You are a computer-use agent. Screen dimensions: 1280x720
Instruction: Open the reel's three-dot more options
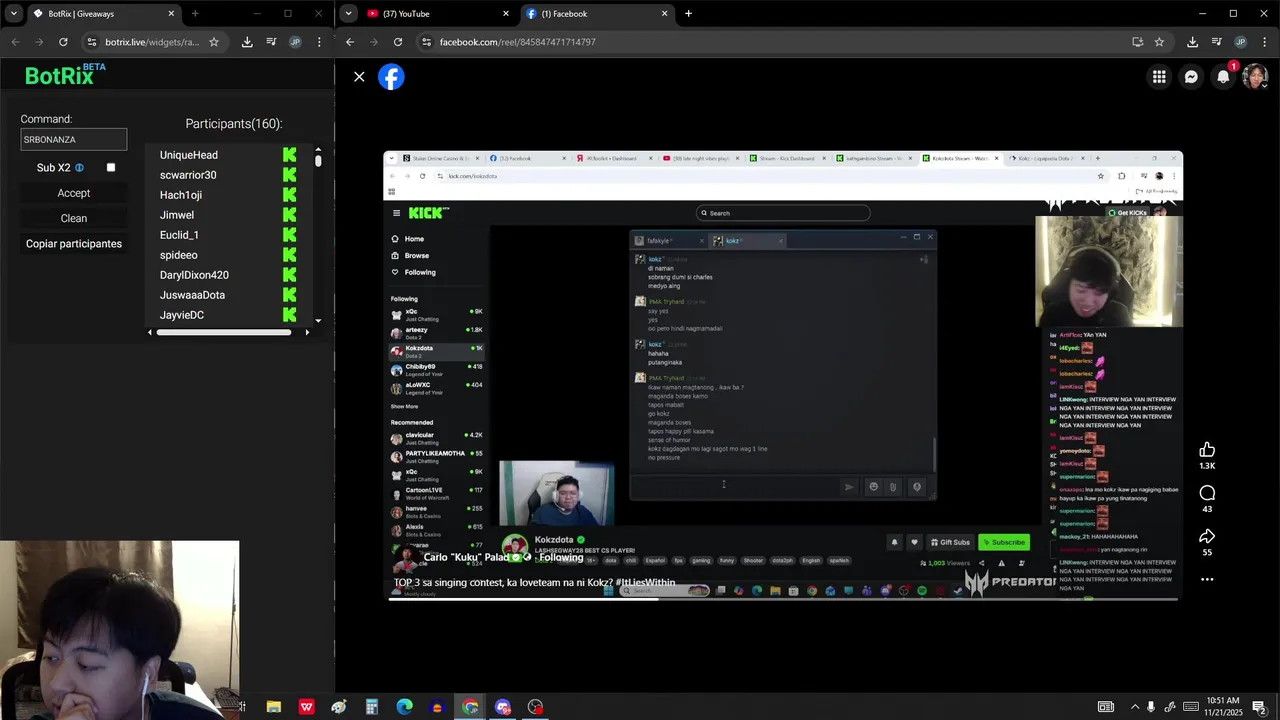(x=1207, y=579)
